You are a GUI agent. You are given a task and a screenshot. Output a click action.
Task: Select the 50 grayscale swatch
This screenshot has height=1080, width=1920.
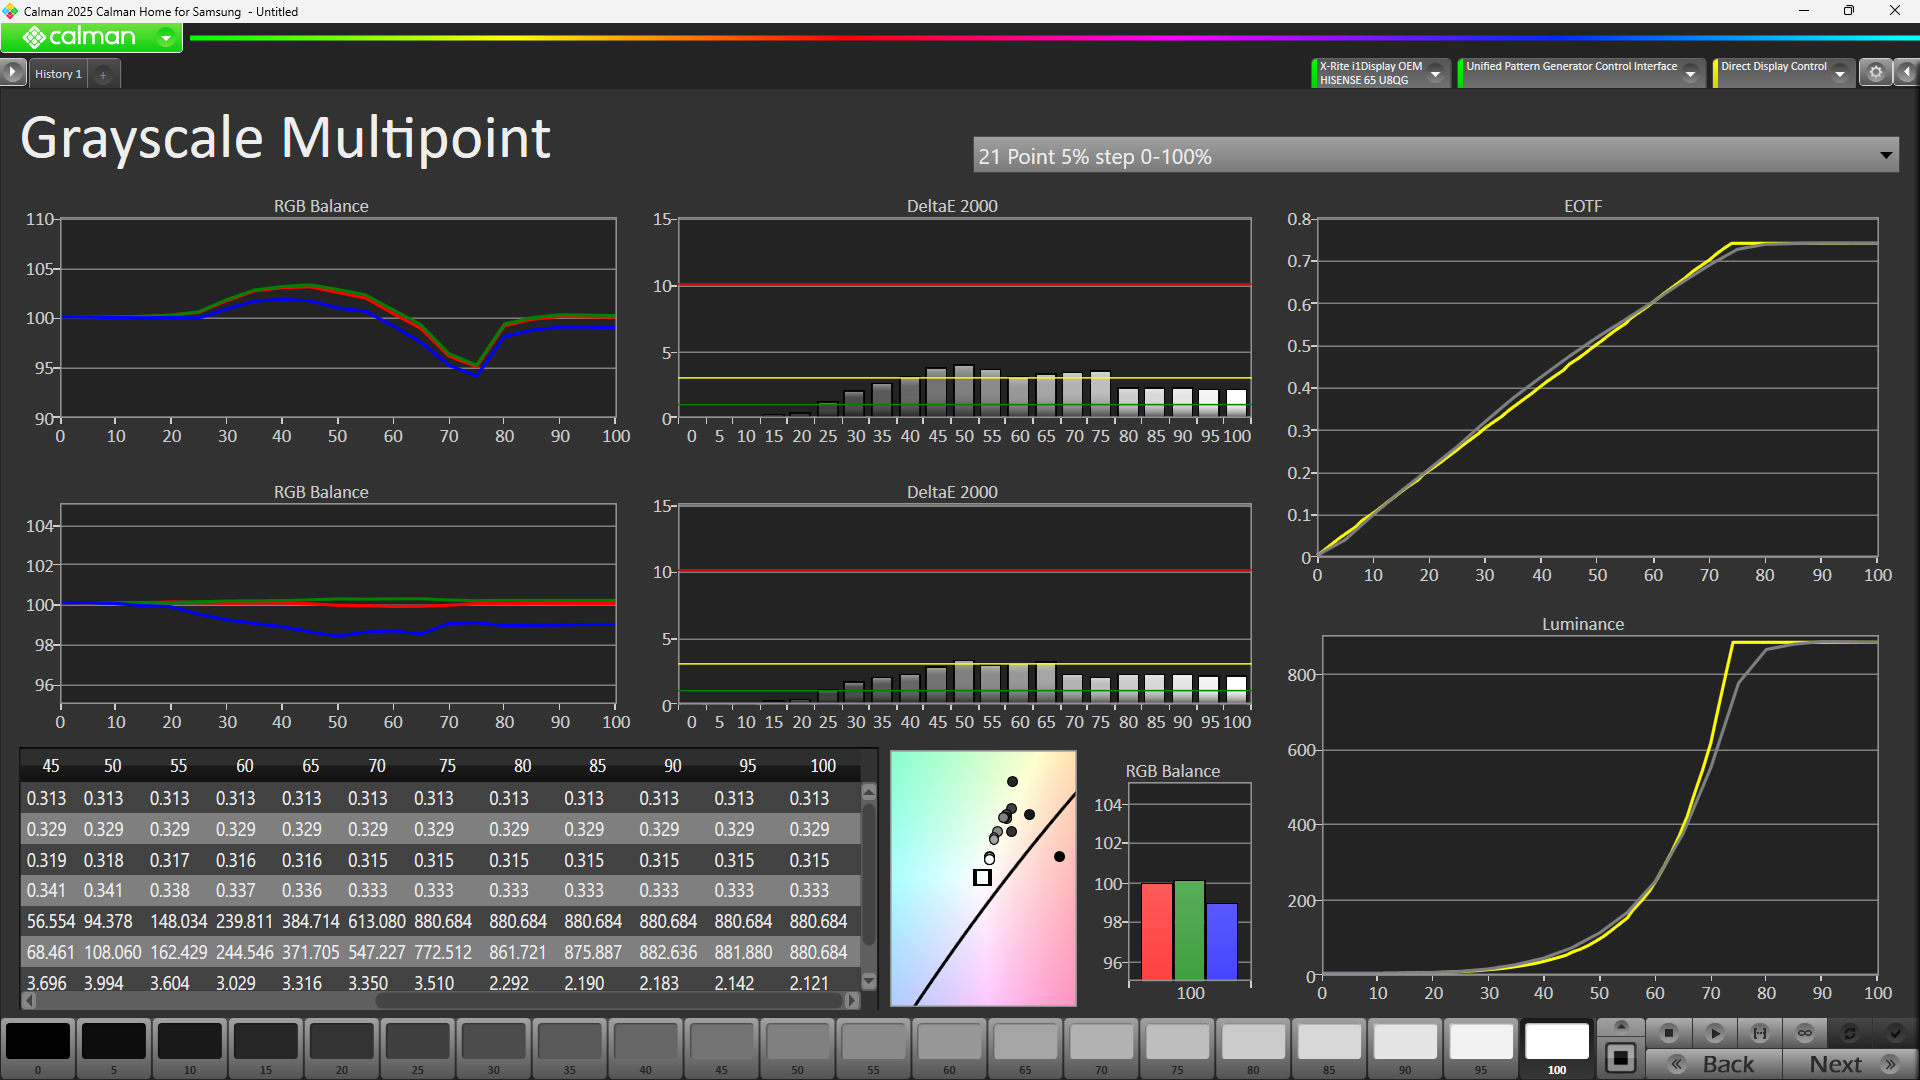tap(798, 1048)
